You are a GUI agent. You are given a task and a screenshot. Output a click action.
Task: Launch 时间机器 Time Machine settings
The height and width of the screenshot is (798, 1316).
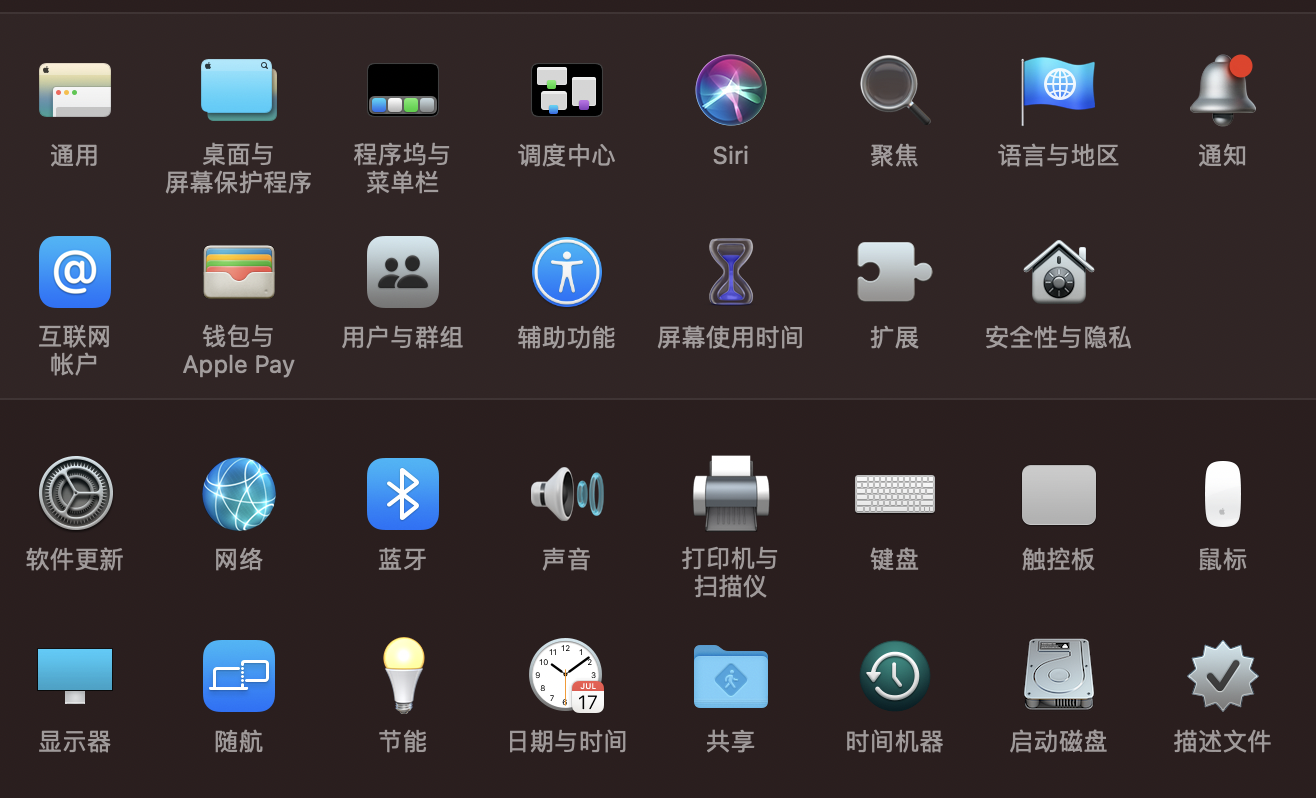pos(895,676)
